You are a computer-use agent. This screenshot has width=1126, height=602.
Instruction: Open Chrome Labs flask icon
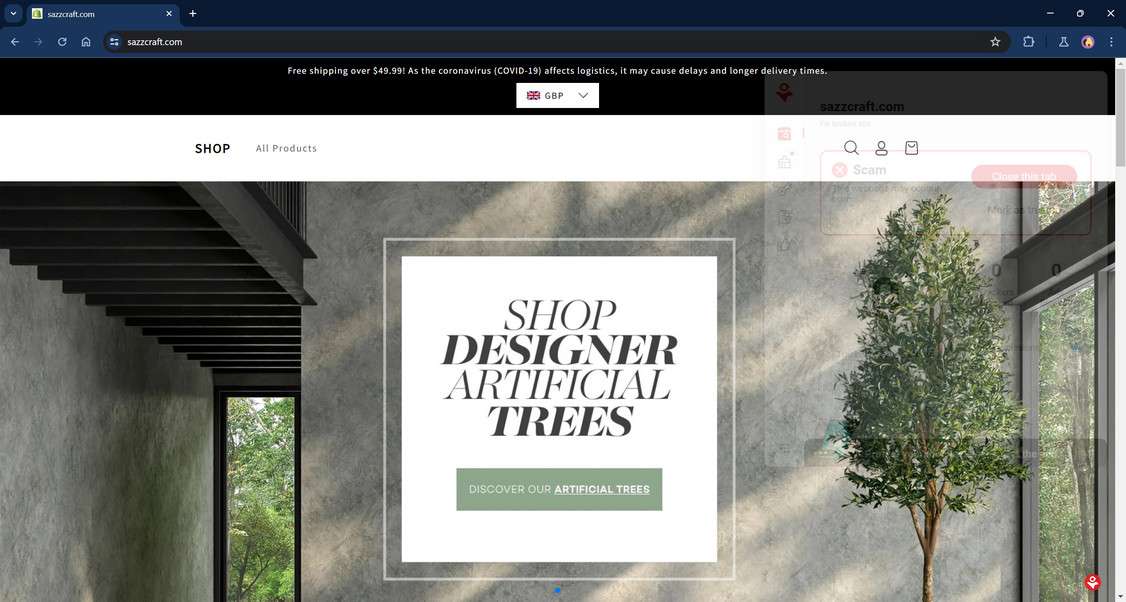tap(1064, 42)
